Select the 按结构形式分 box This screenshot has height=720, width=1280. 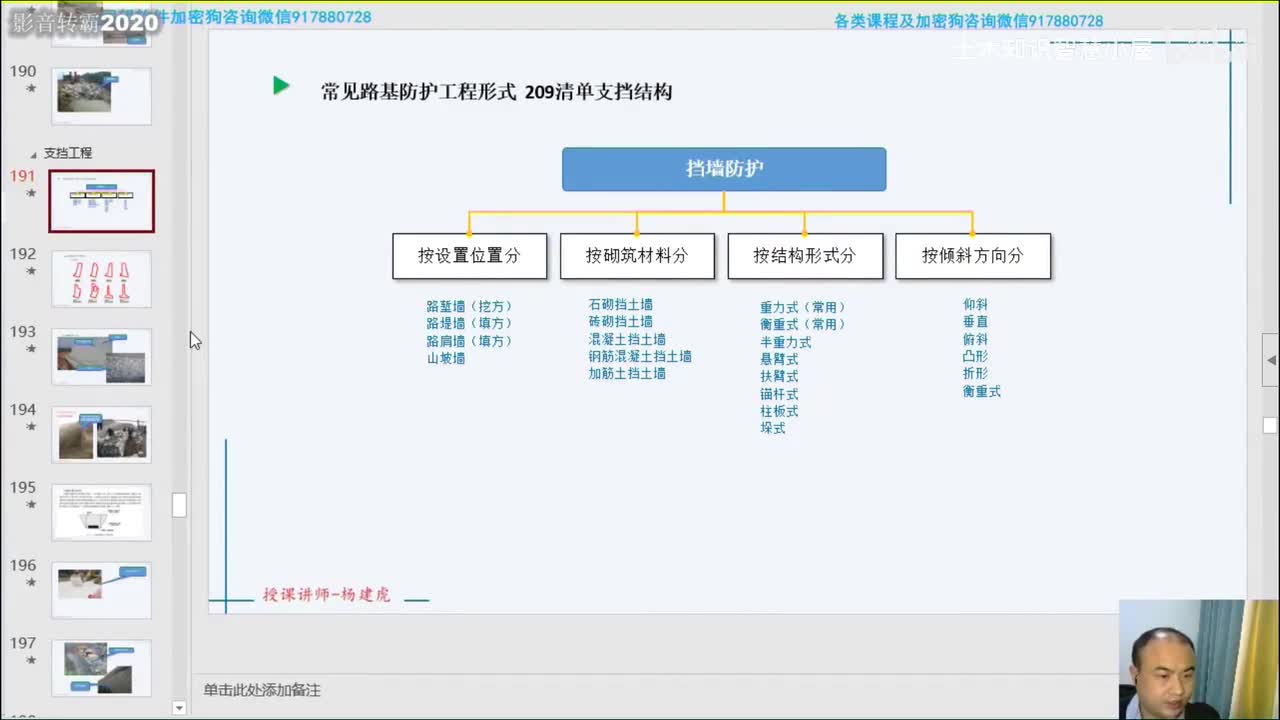point(805,256)
